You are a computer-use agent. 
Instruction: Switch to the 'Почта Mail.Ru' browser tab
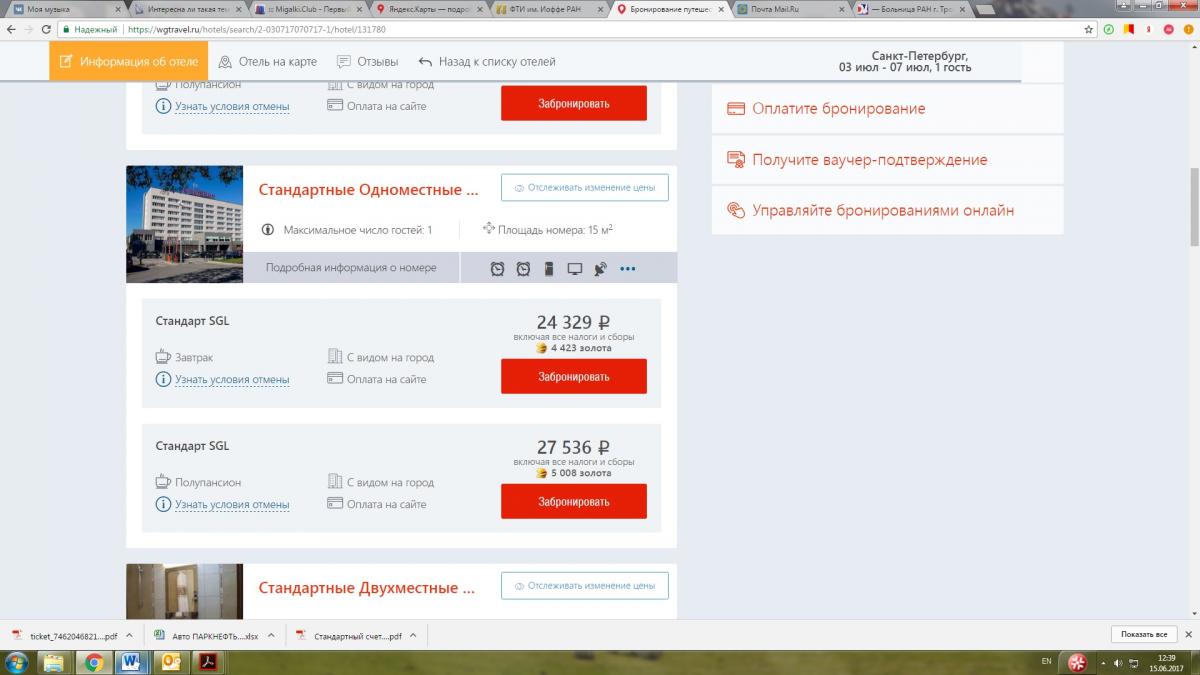(790, 9)
